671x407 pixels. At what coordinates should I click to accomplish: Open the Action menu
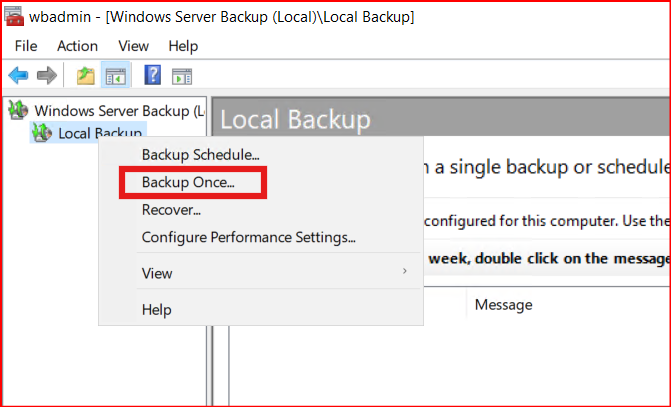[77, 46]
